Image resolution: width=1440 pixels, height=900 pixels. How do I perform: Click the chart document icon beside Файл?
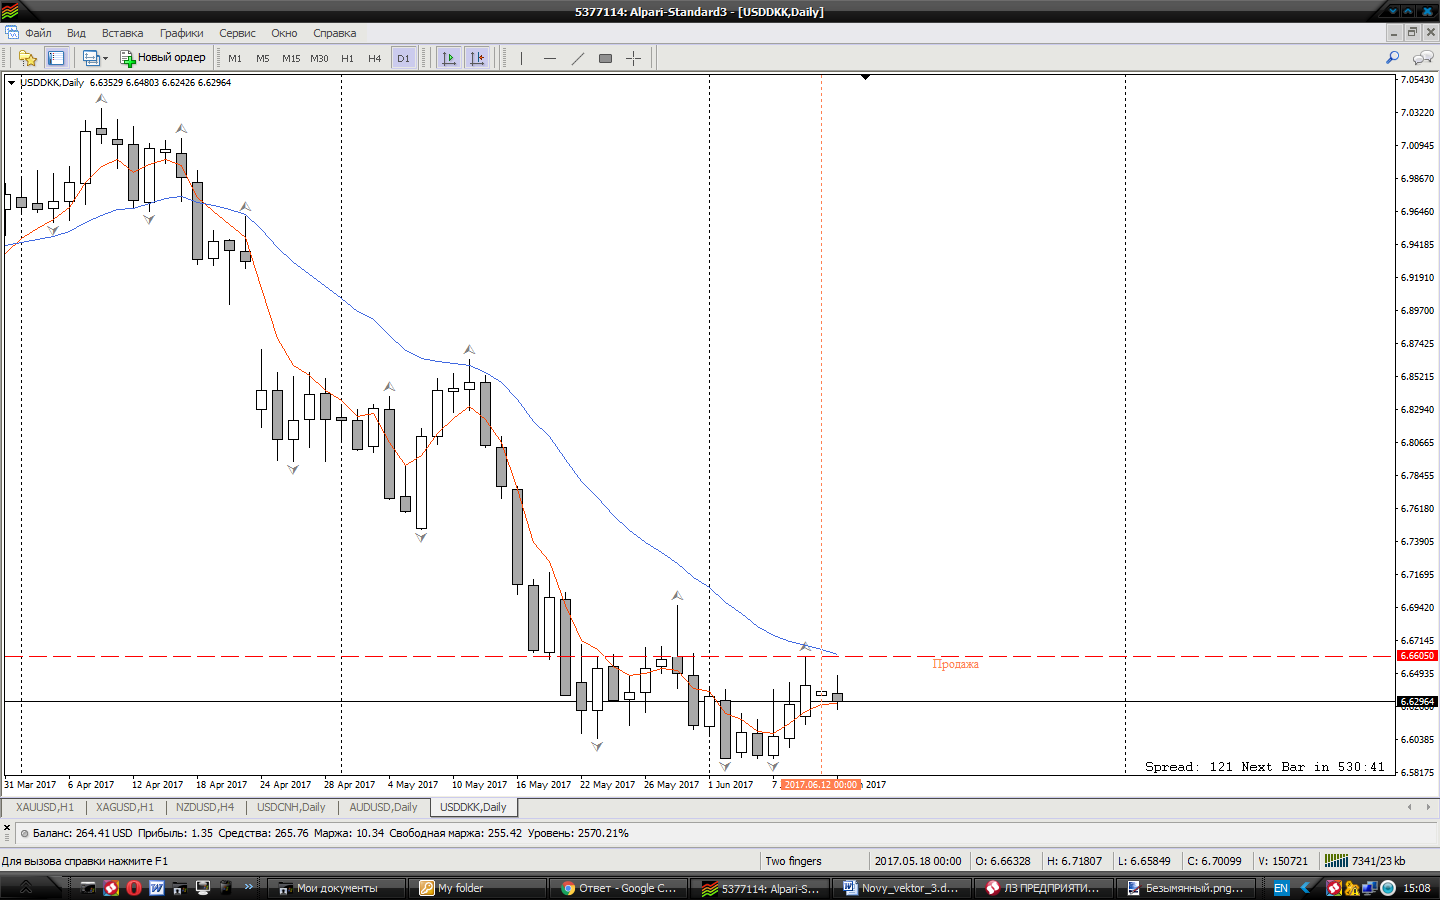coord(11,33)
